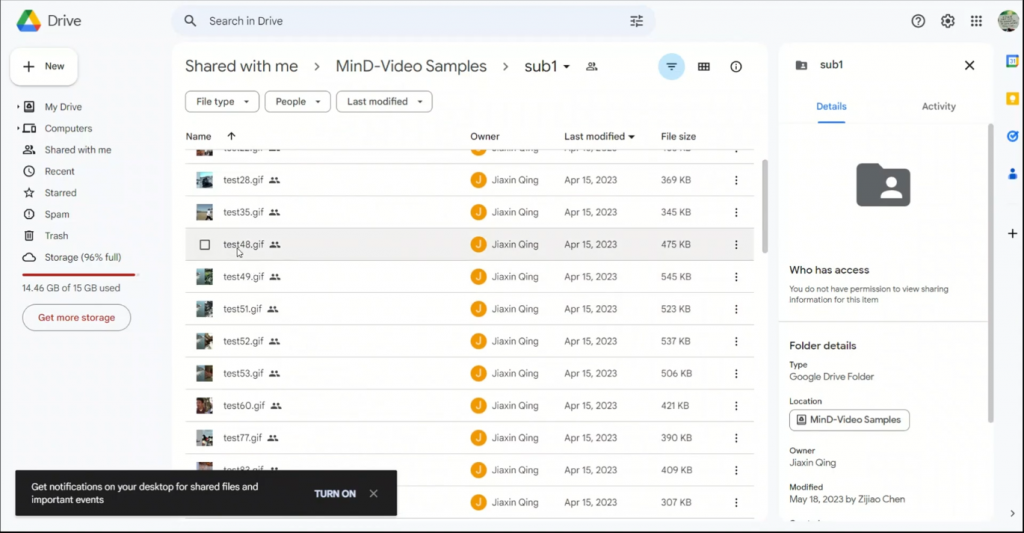This screenshot has height=533, width=1024.
Task: Go to Shared with me breadcrumb
Action: click(242, 67)
